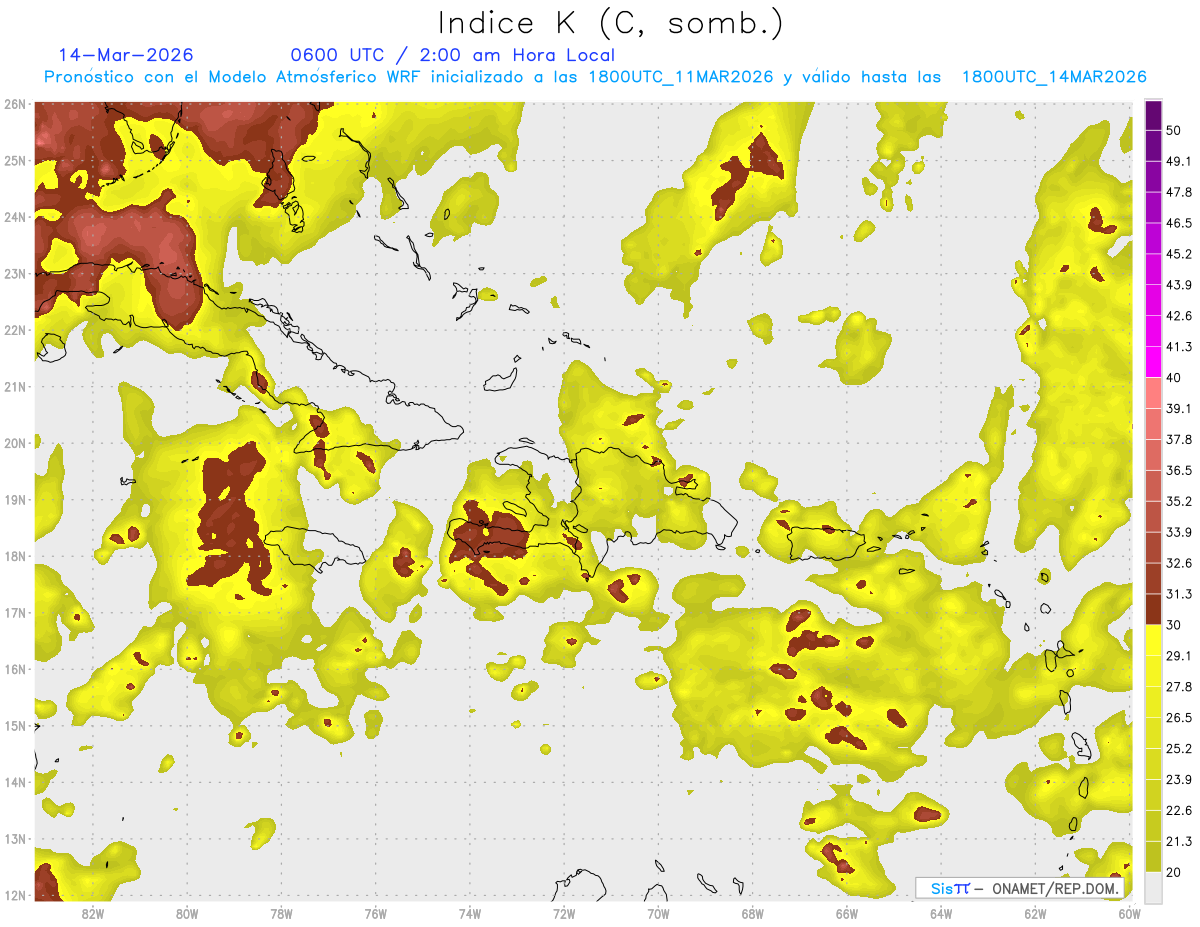
Task: Click the '36.5' color scale label
Action: click(x=1178, y=470)
